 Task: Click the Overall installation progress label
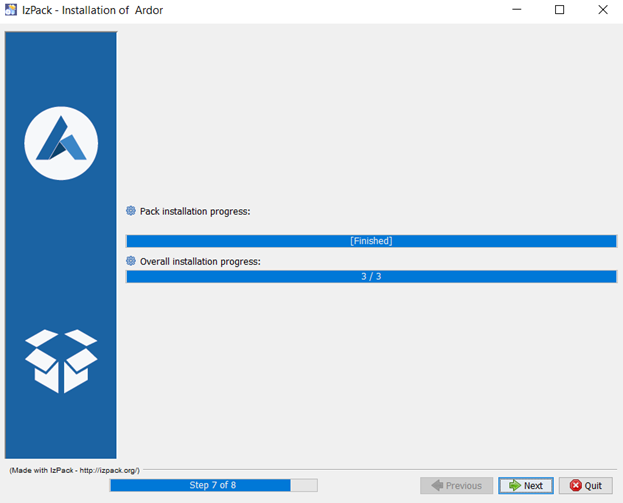[x=200, y=261]
